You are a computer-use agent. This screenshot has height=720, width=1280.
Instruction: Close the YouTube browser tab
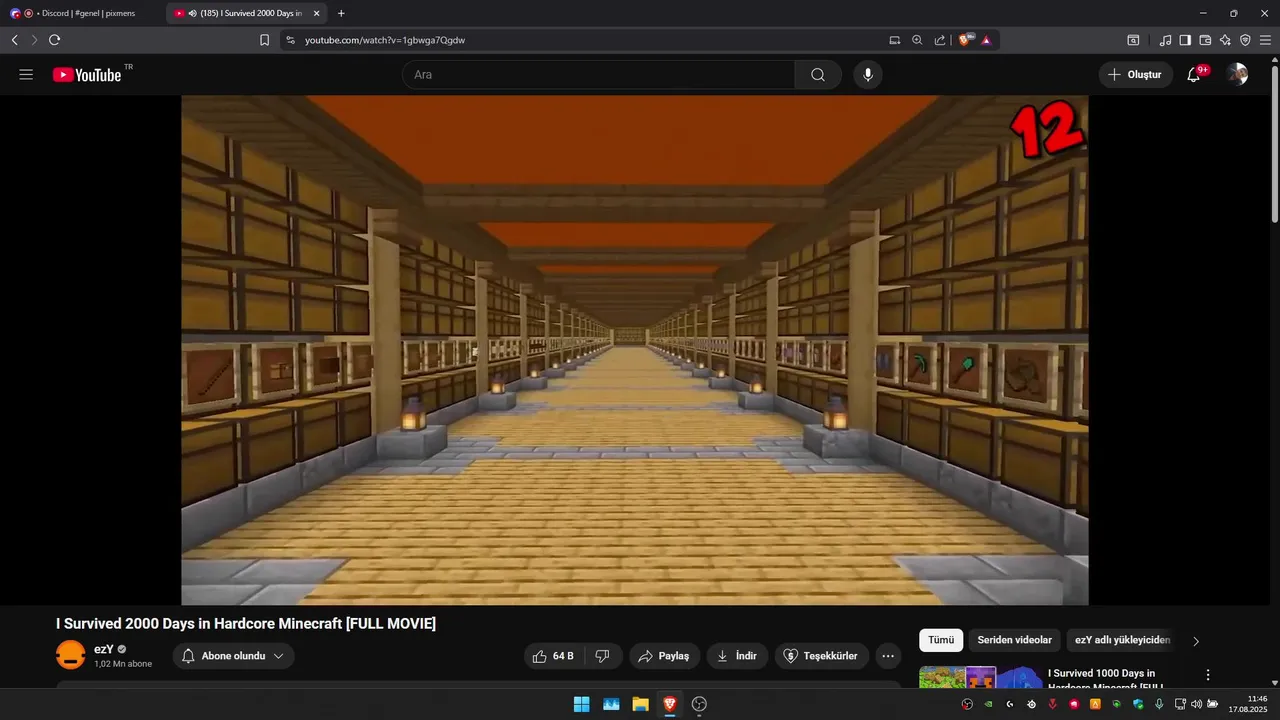click(316, 13)
